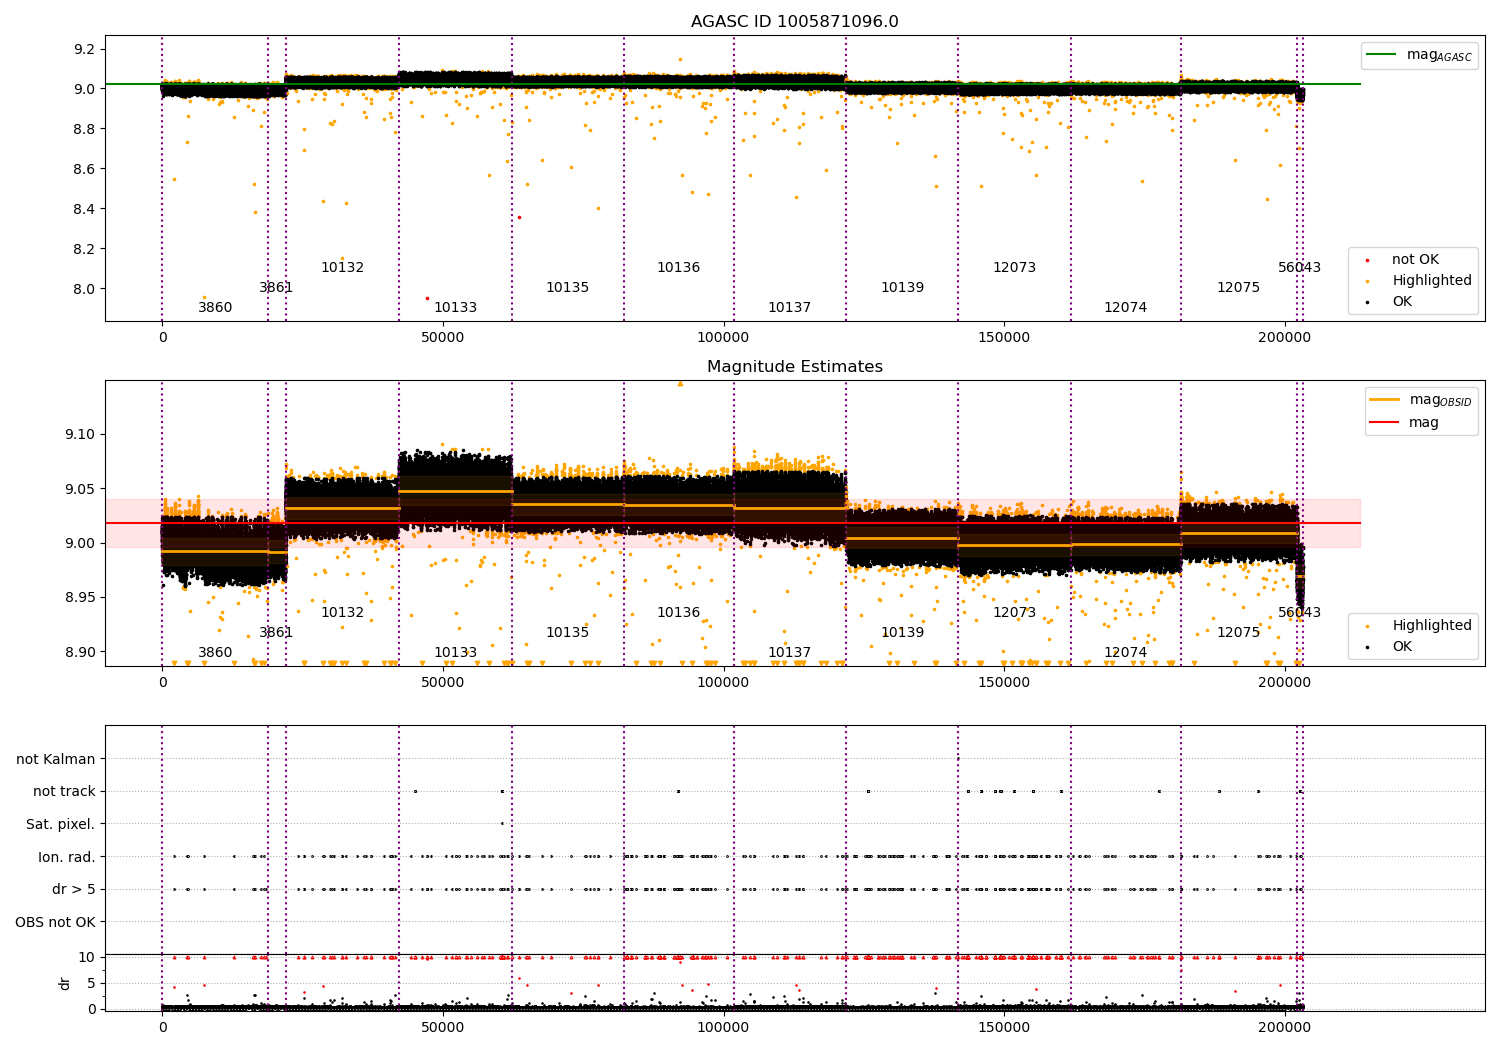Viewport: 1500px width, 1050px height.
Task: Select the 'not track' row label
Action: point(64,791)
